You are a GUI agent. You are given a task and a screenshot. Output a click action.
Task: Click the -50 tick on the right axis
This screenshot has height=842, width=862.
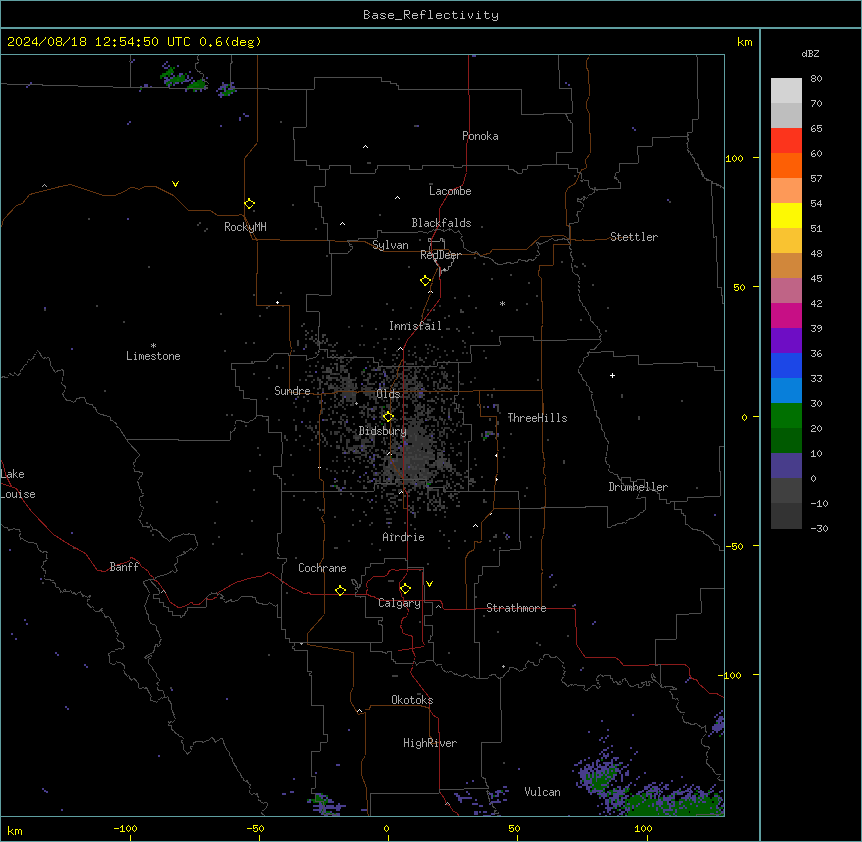[x=734, y=546]
